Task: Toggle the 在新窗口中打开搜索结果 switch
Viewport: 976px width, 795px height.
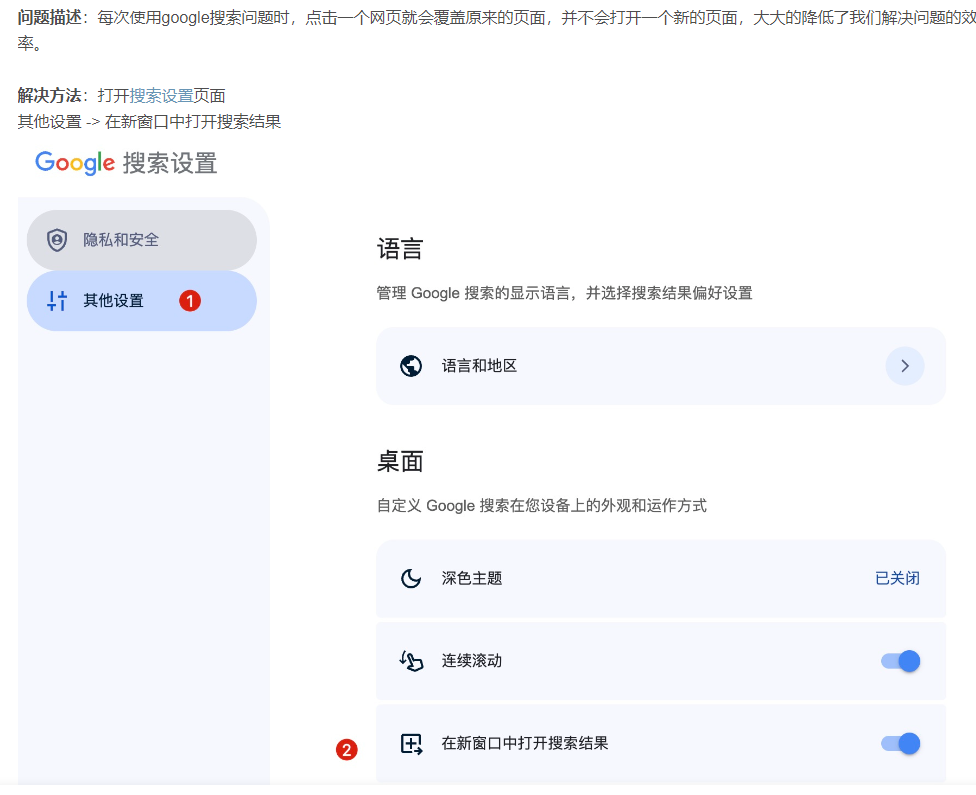Action: click(900, 743)
